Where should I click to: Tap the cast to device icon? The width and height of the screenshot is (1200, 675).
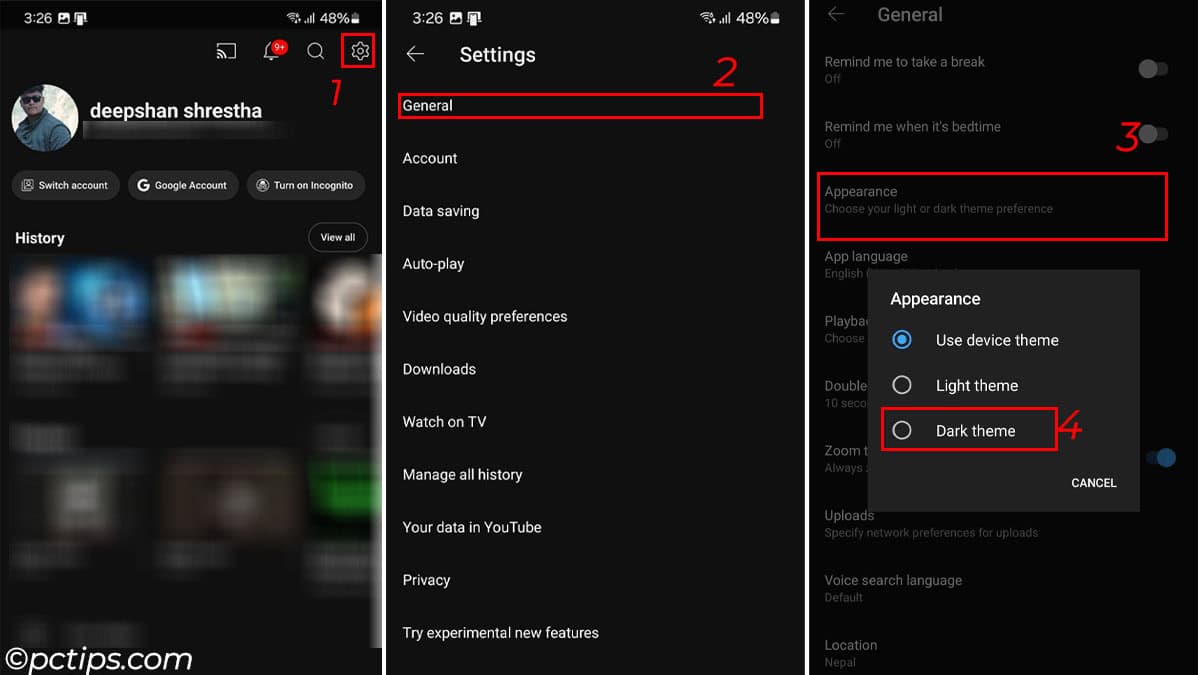226,51
